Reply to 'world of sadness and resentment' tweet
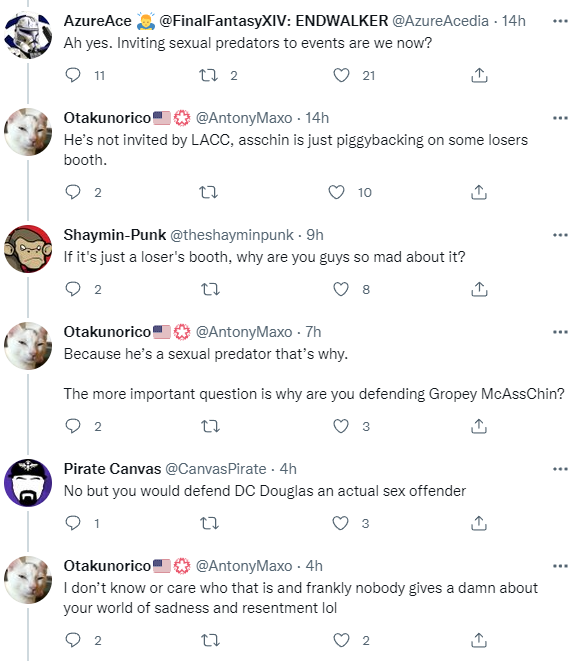Viewport: 586px width, 661px height. pos(73,640)
